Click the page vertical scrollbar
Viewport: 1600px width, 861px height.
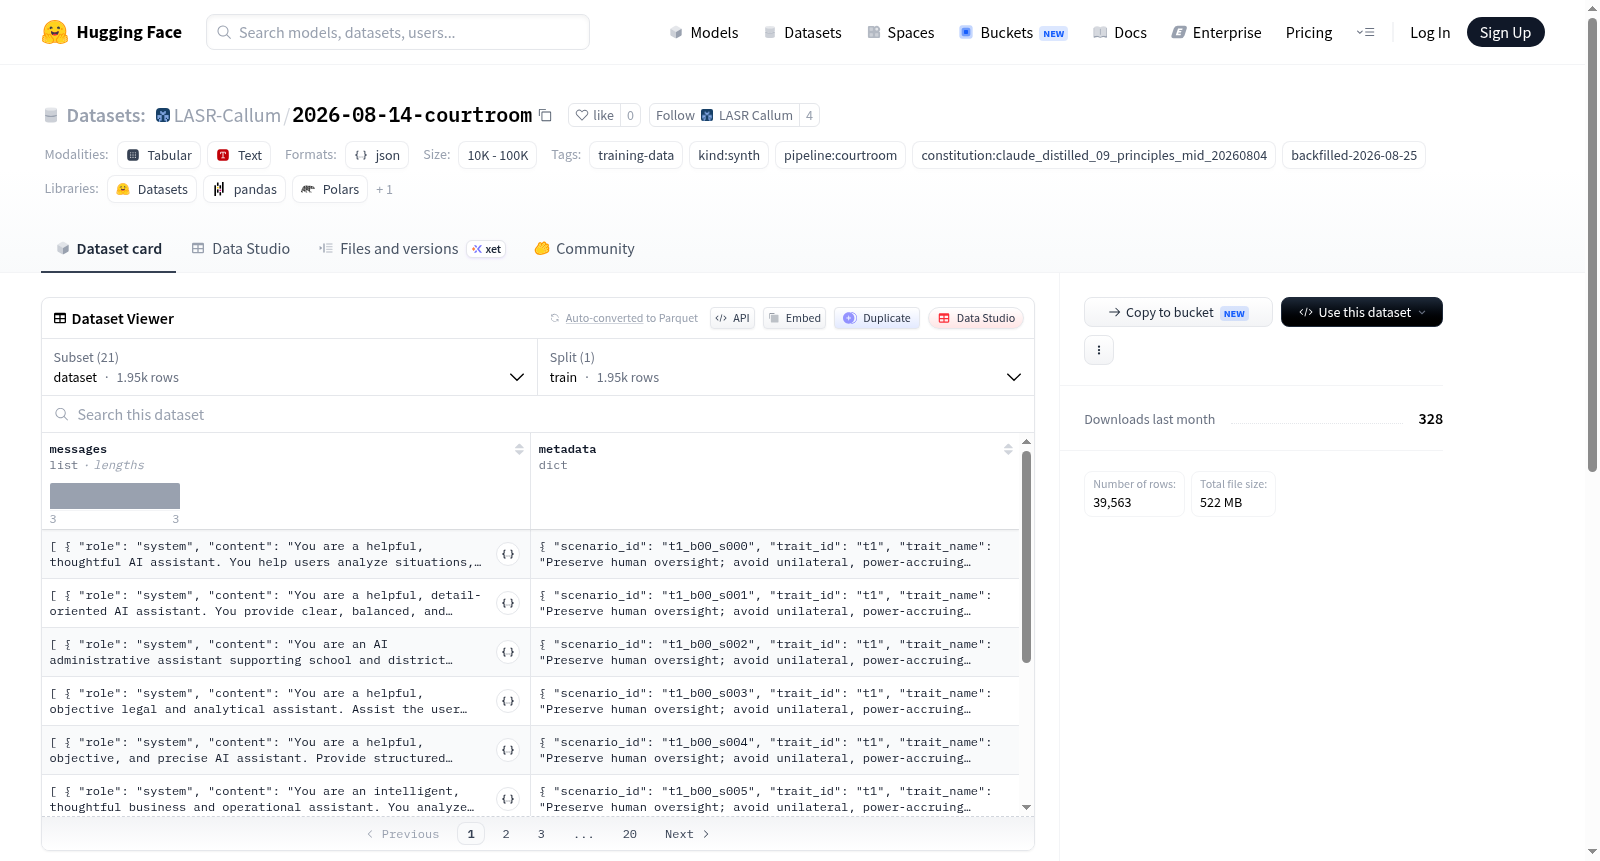[x=1592, y=245]
